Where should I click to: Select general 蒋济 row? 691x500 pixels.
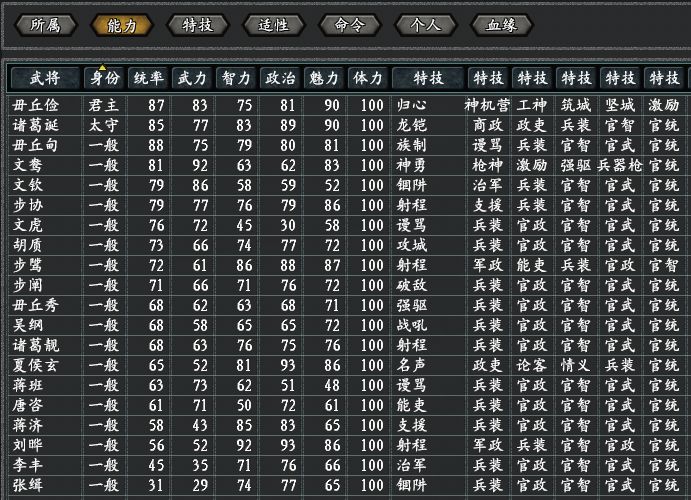(x=349, y=426)
